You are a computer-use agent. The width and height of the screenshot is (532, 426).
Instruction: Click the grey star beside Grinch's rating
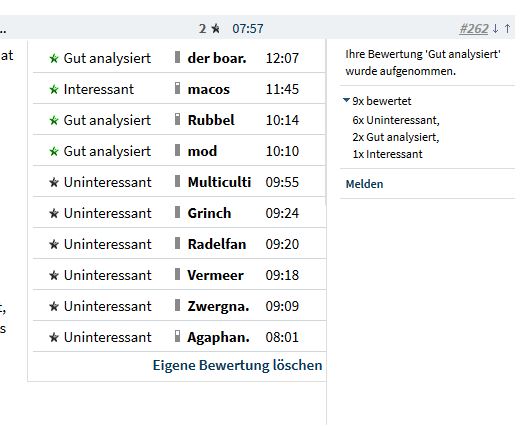54,213
